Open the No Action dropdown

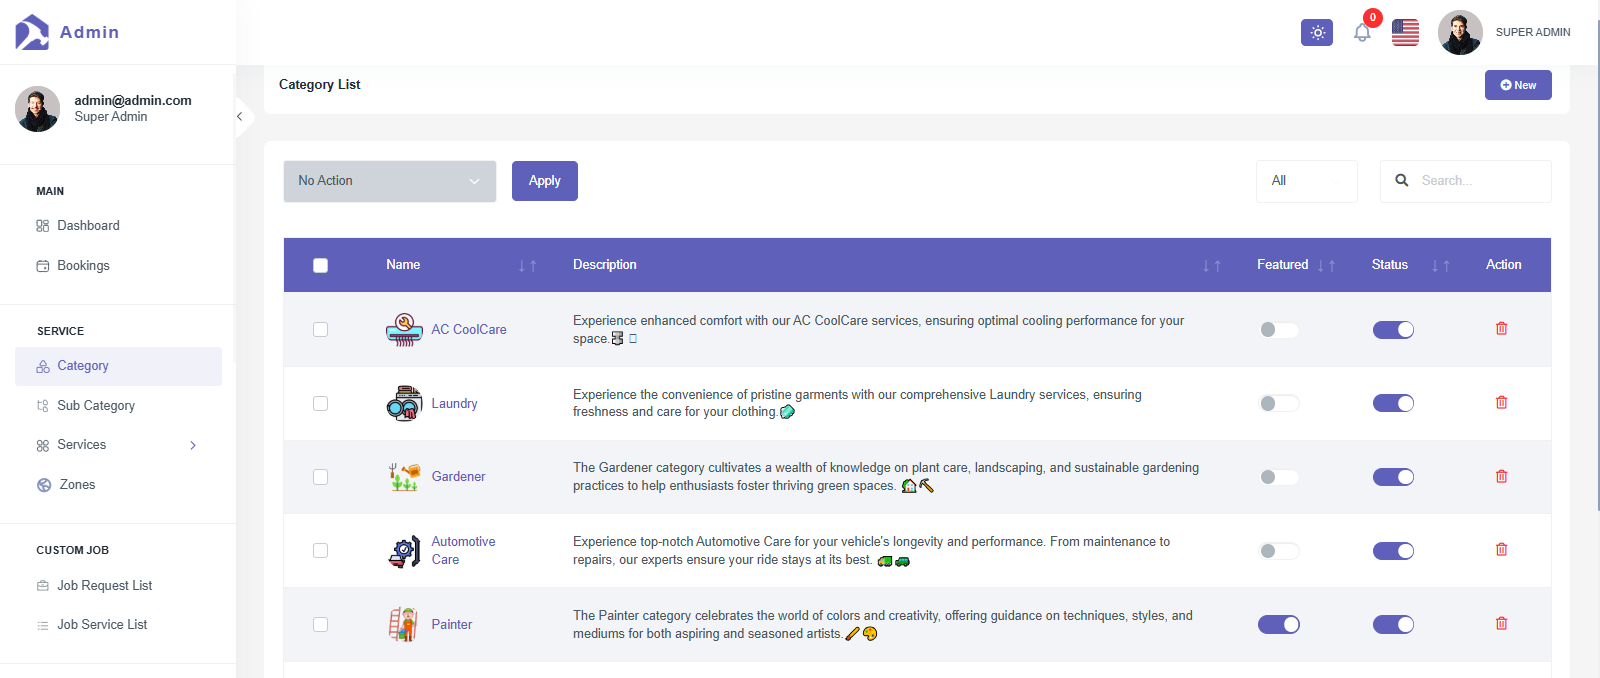(389, 181)
